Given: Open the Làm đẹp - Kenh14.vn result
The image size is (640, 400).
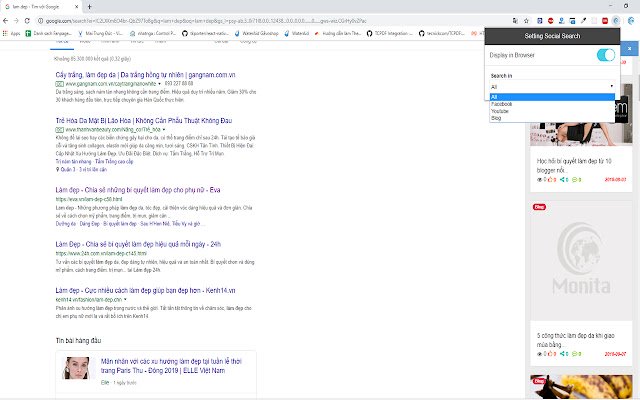Looking at the screenshot, I should [145, 290].
